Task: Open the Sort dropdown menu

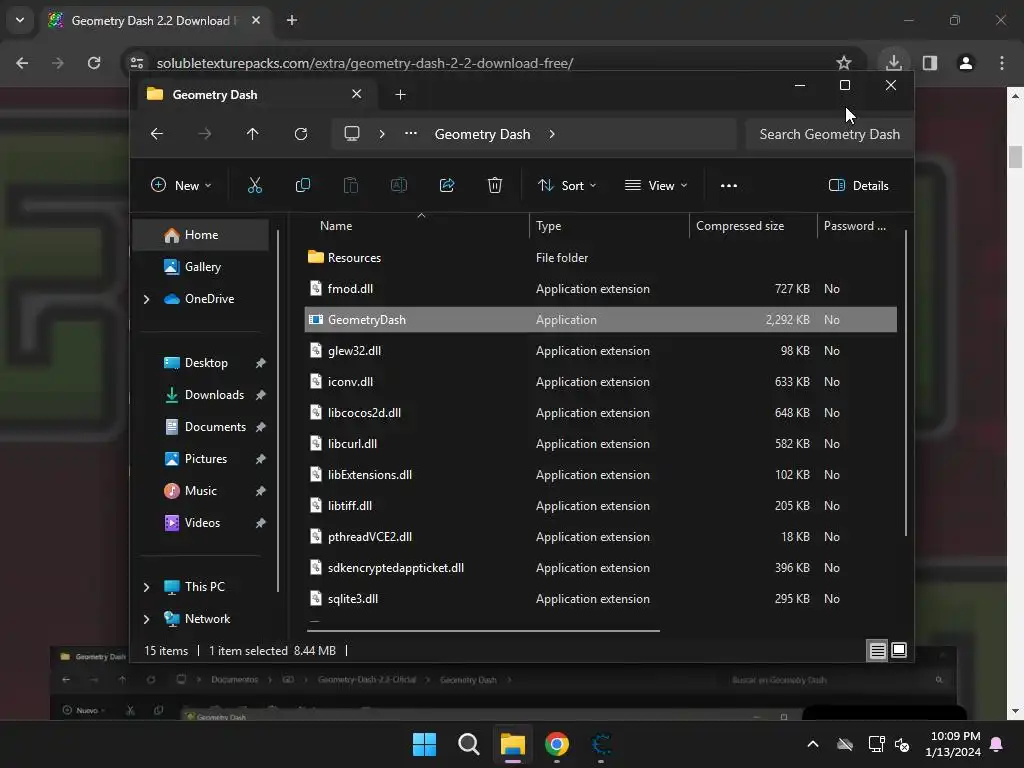Action: 567,185
